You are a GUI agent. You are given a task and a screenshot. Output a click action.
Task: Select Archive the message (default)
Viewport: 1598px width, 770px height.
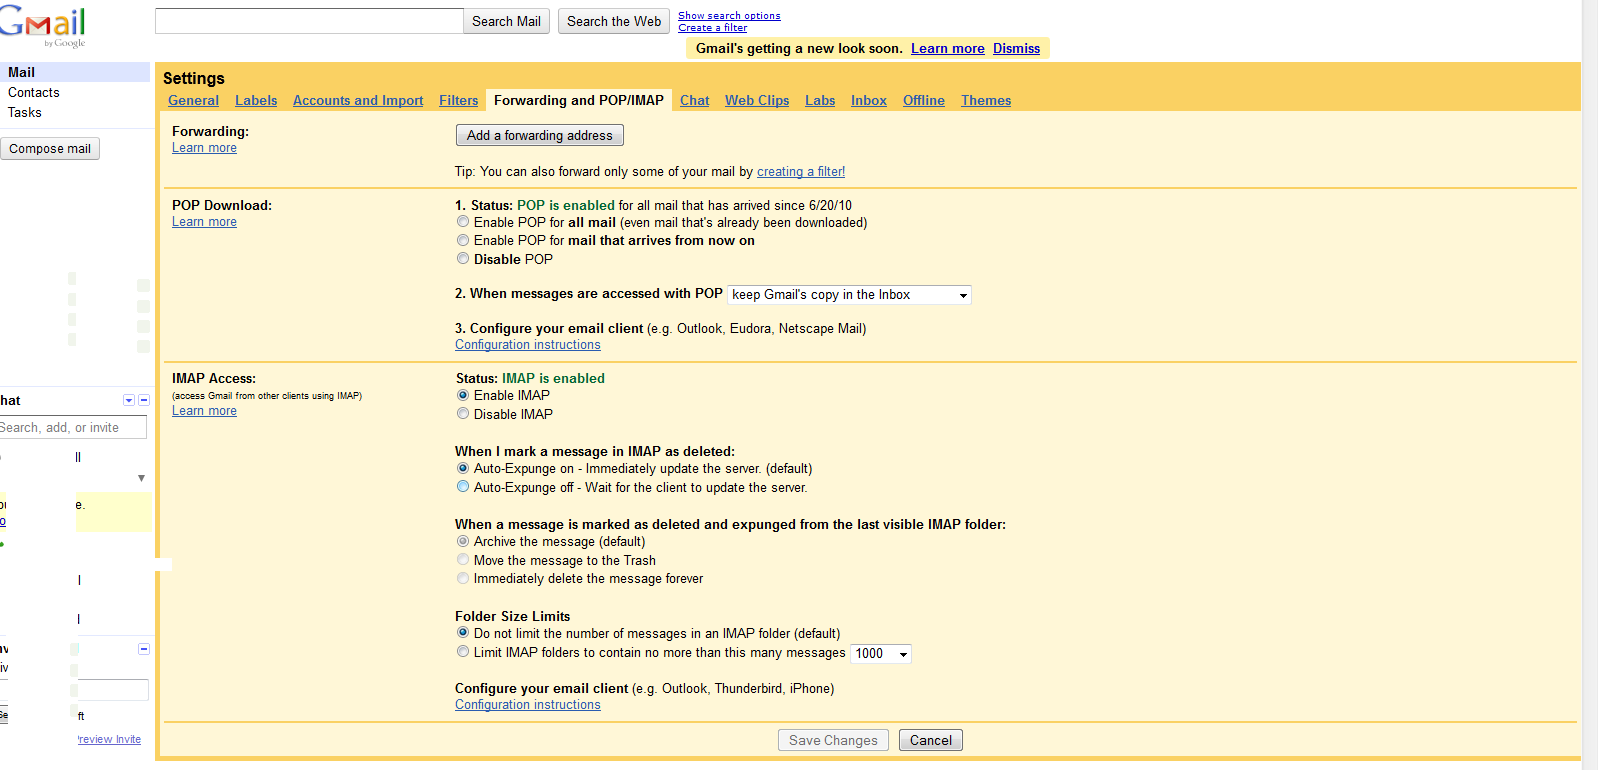(x=462, y=541)
